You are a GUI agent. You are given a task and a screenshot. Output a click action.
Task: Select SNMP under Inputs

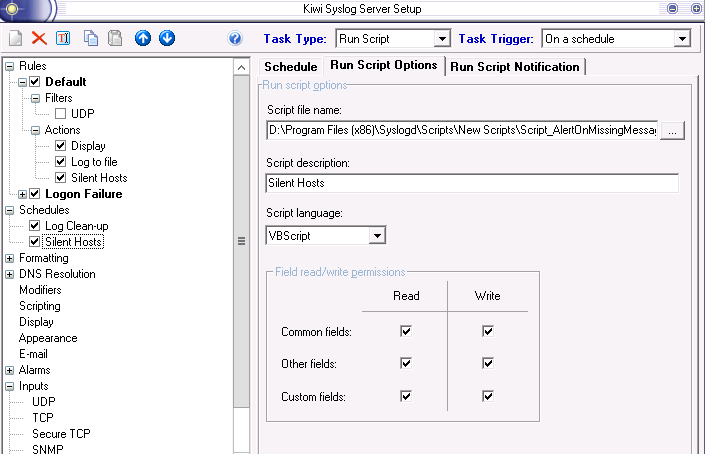(x=48, y=449)
